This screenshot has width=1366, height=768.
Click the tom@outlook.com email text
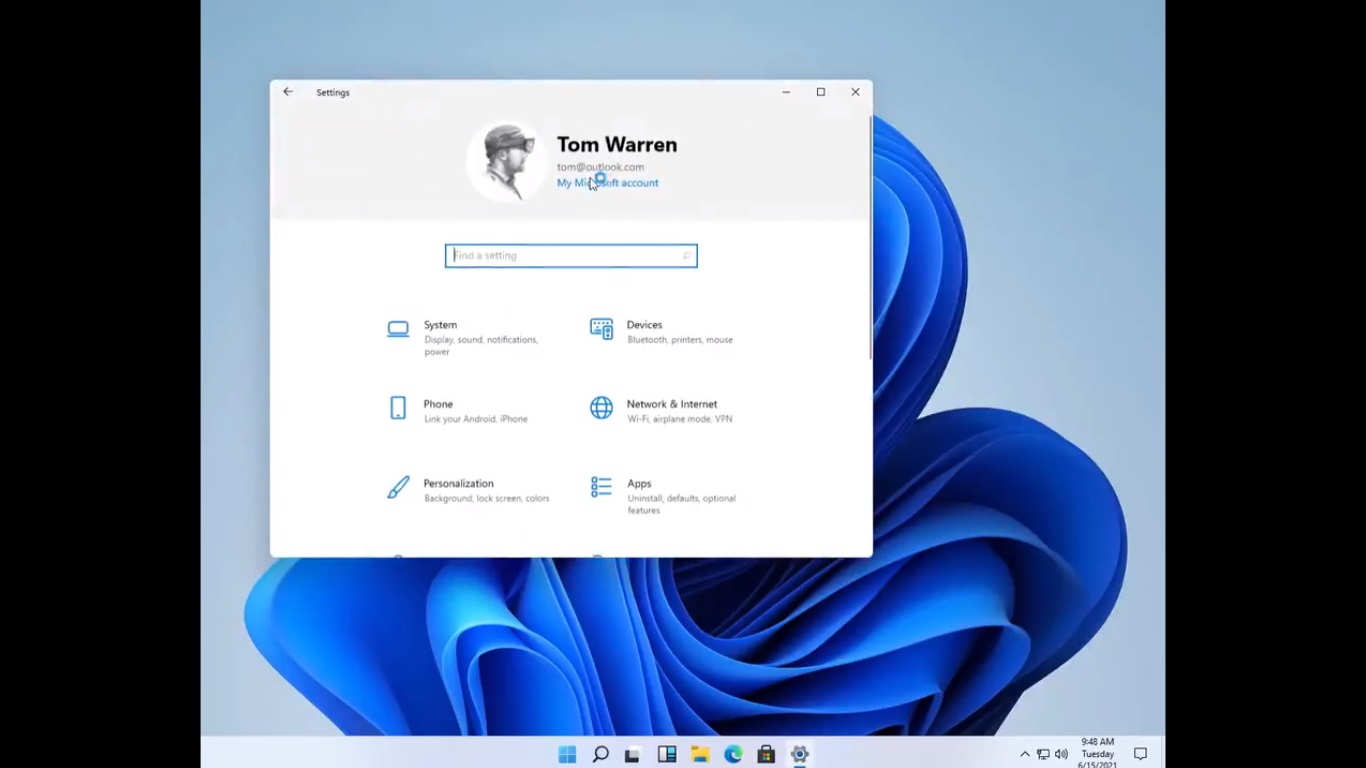tap(600, 167)
